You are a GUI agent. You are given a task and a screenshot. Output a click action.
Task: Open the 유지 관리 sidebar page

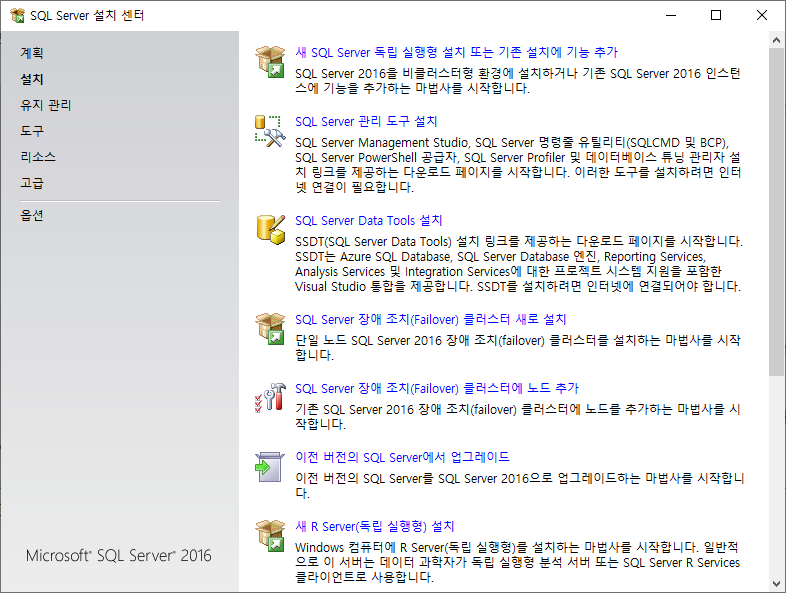[x=46, y=105]
